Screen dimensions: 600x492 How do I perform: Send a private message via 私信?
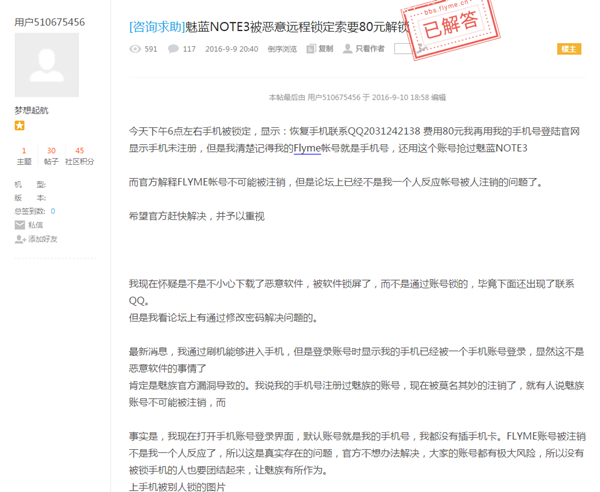[x=36, y=225]
